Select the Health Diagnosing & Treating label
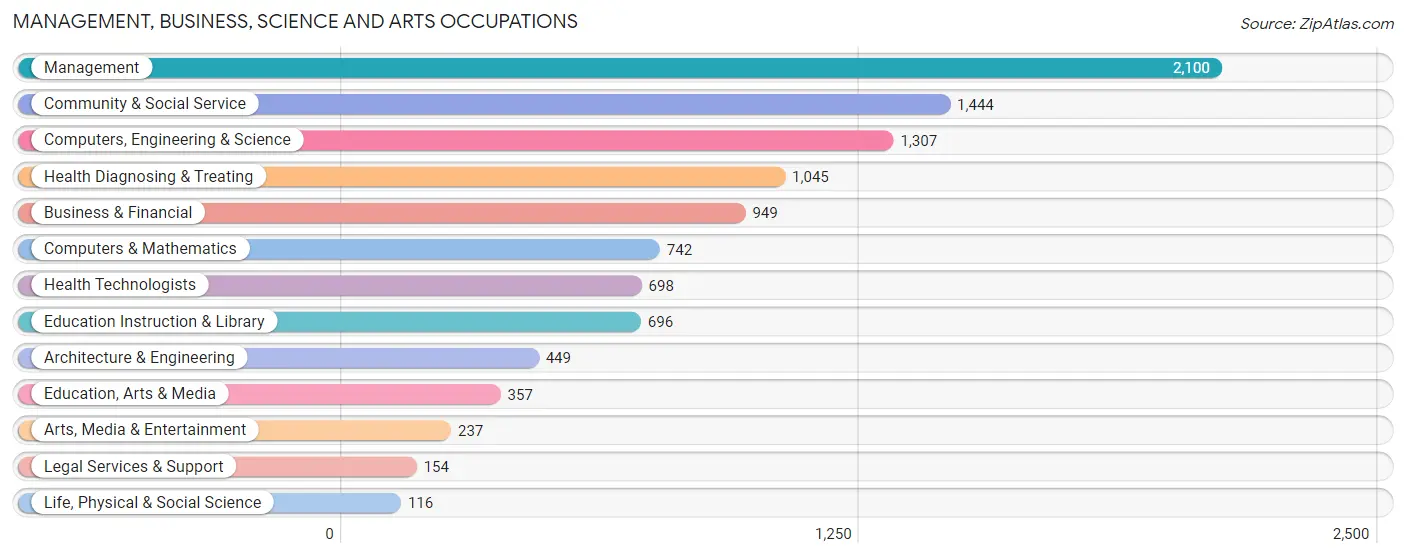 [149, 176]
